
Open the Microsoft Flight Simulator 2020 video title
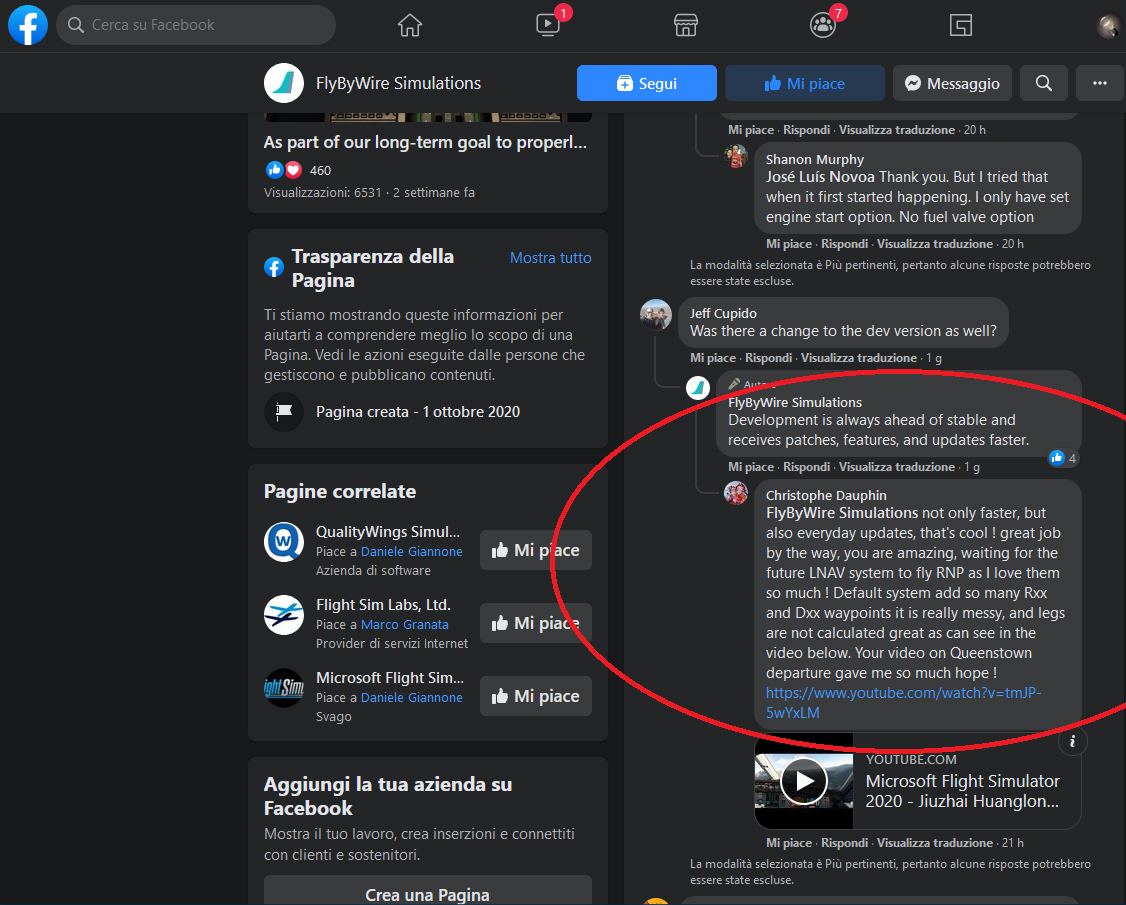pos(962,791)
